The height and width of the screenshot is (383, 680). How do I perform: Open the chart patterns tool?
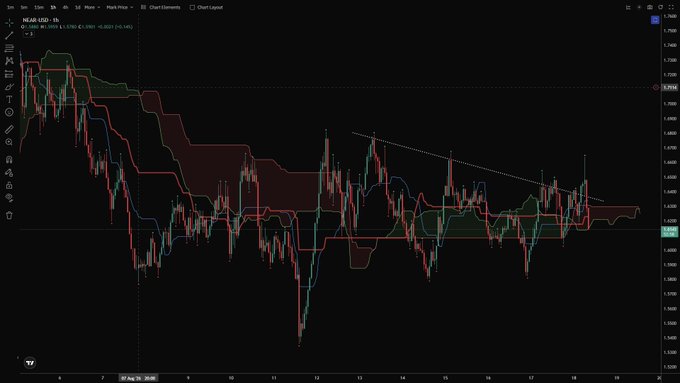click(x=9, y=61)
